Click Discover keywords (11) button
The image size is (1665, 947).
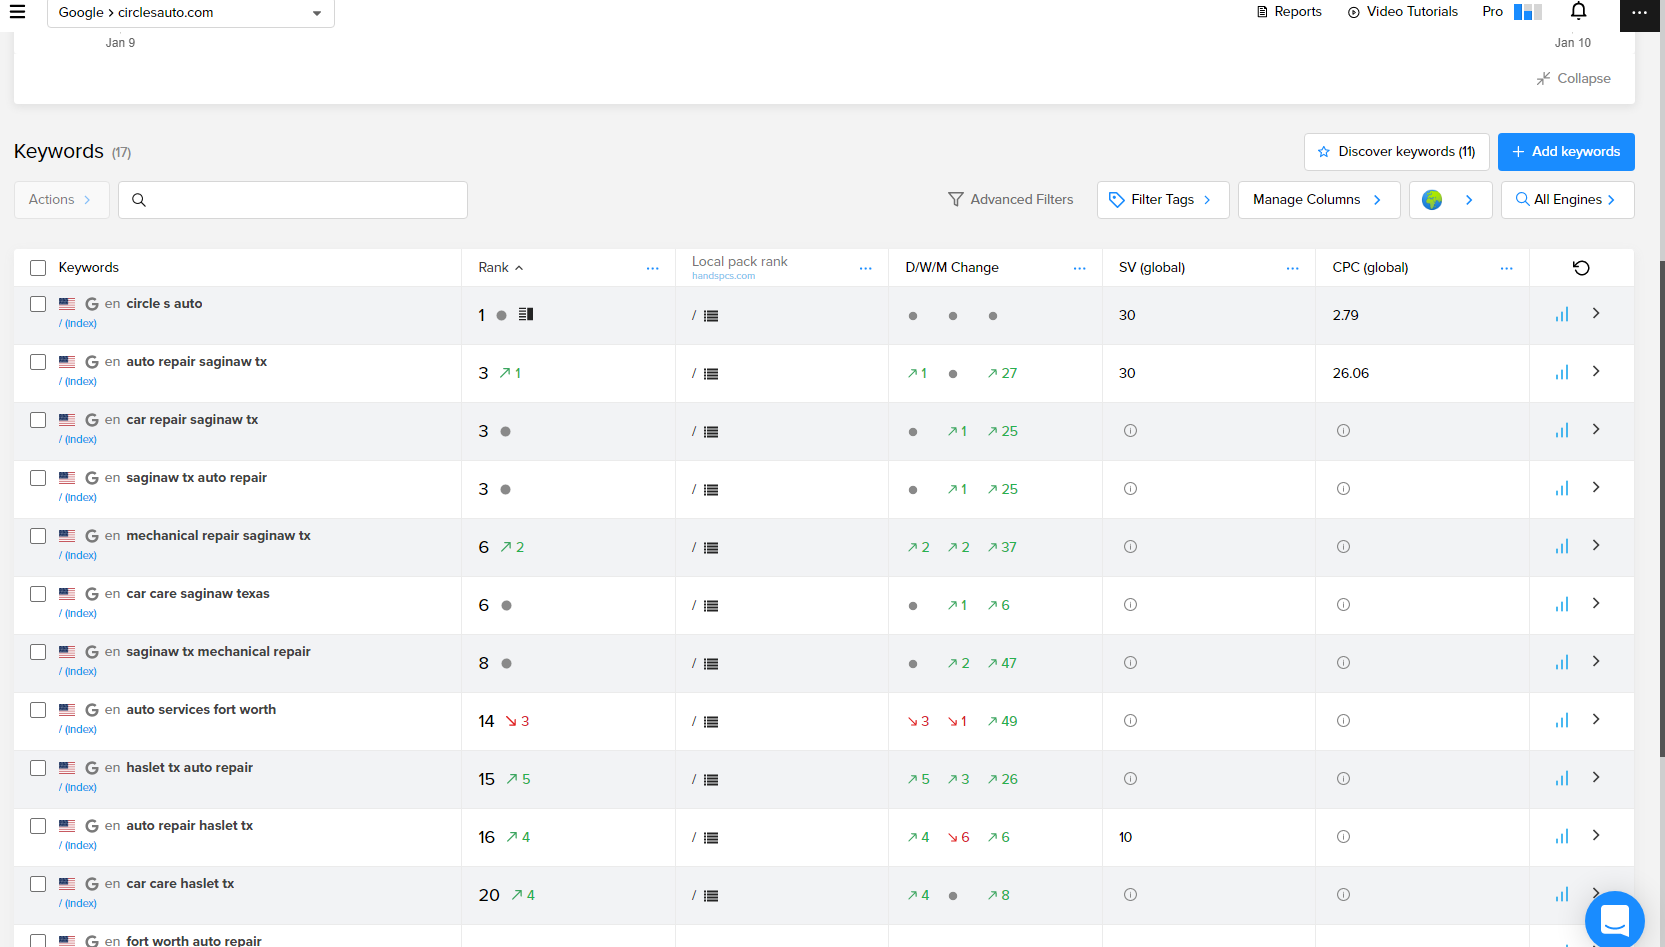tap(1396, 152)
